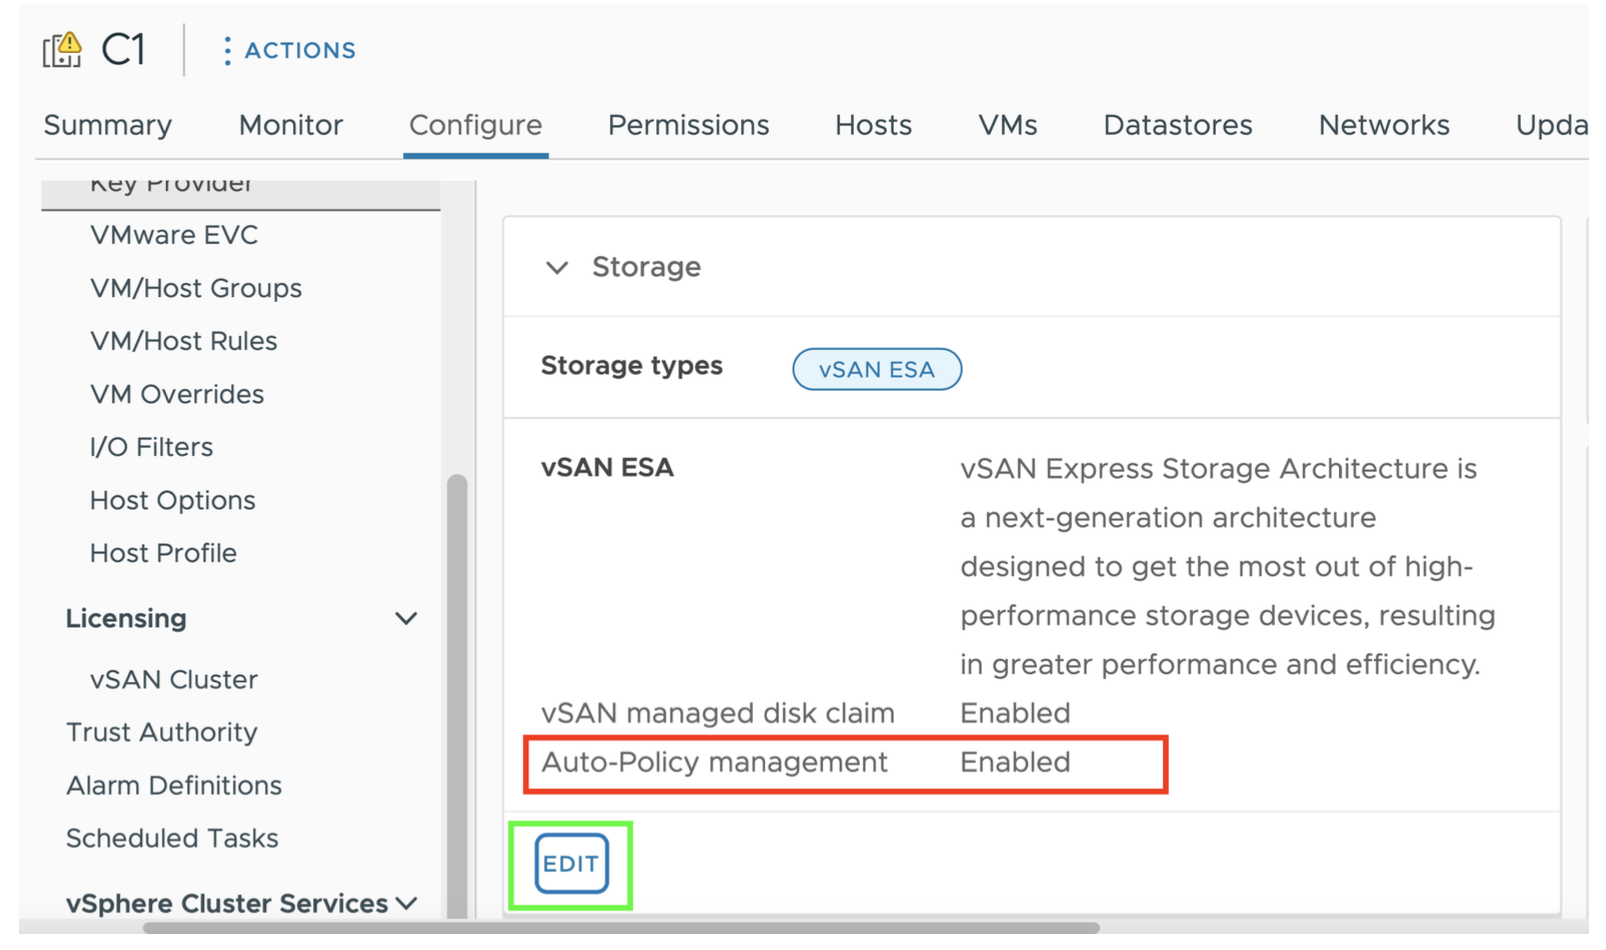This screenshot has height=950, width=1606.
Task: Go to Alarm Definitions
Action: click(x=174, y=786)
